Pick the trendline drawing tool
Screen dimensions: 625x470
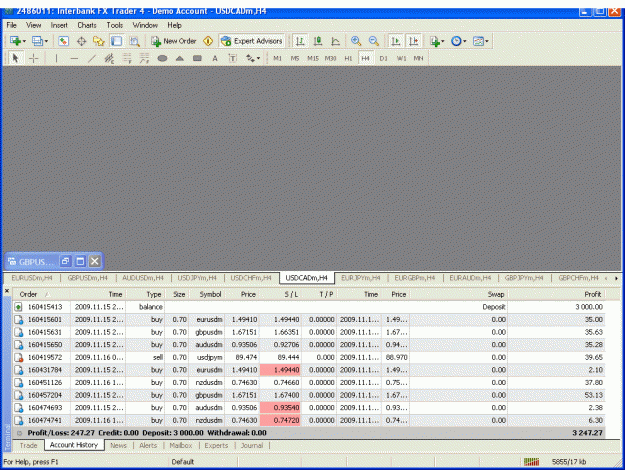[92, 58]
